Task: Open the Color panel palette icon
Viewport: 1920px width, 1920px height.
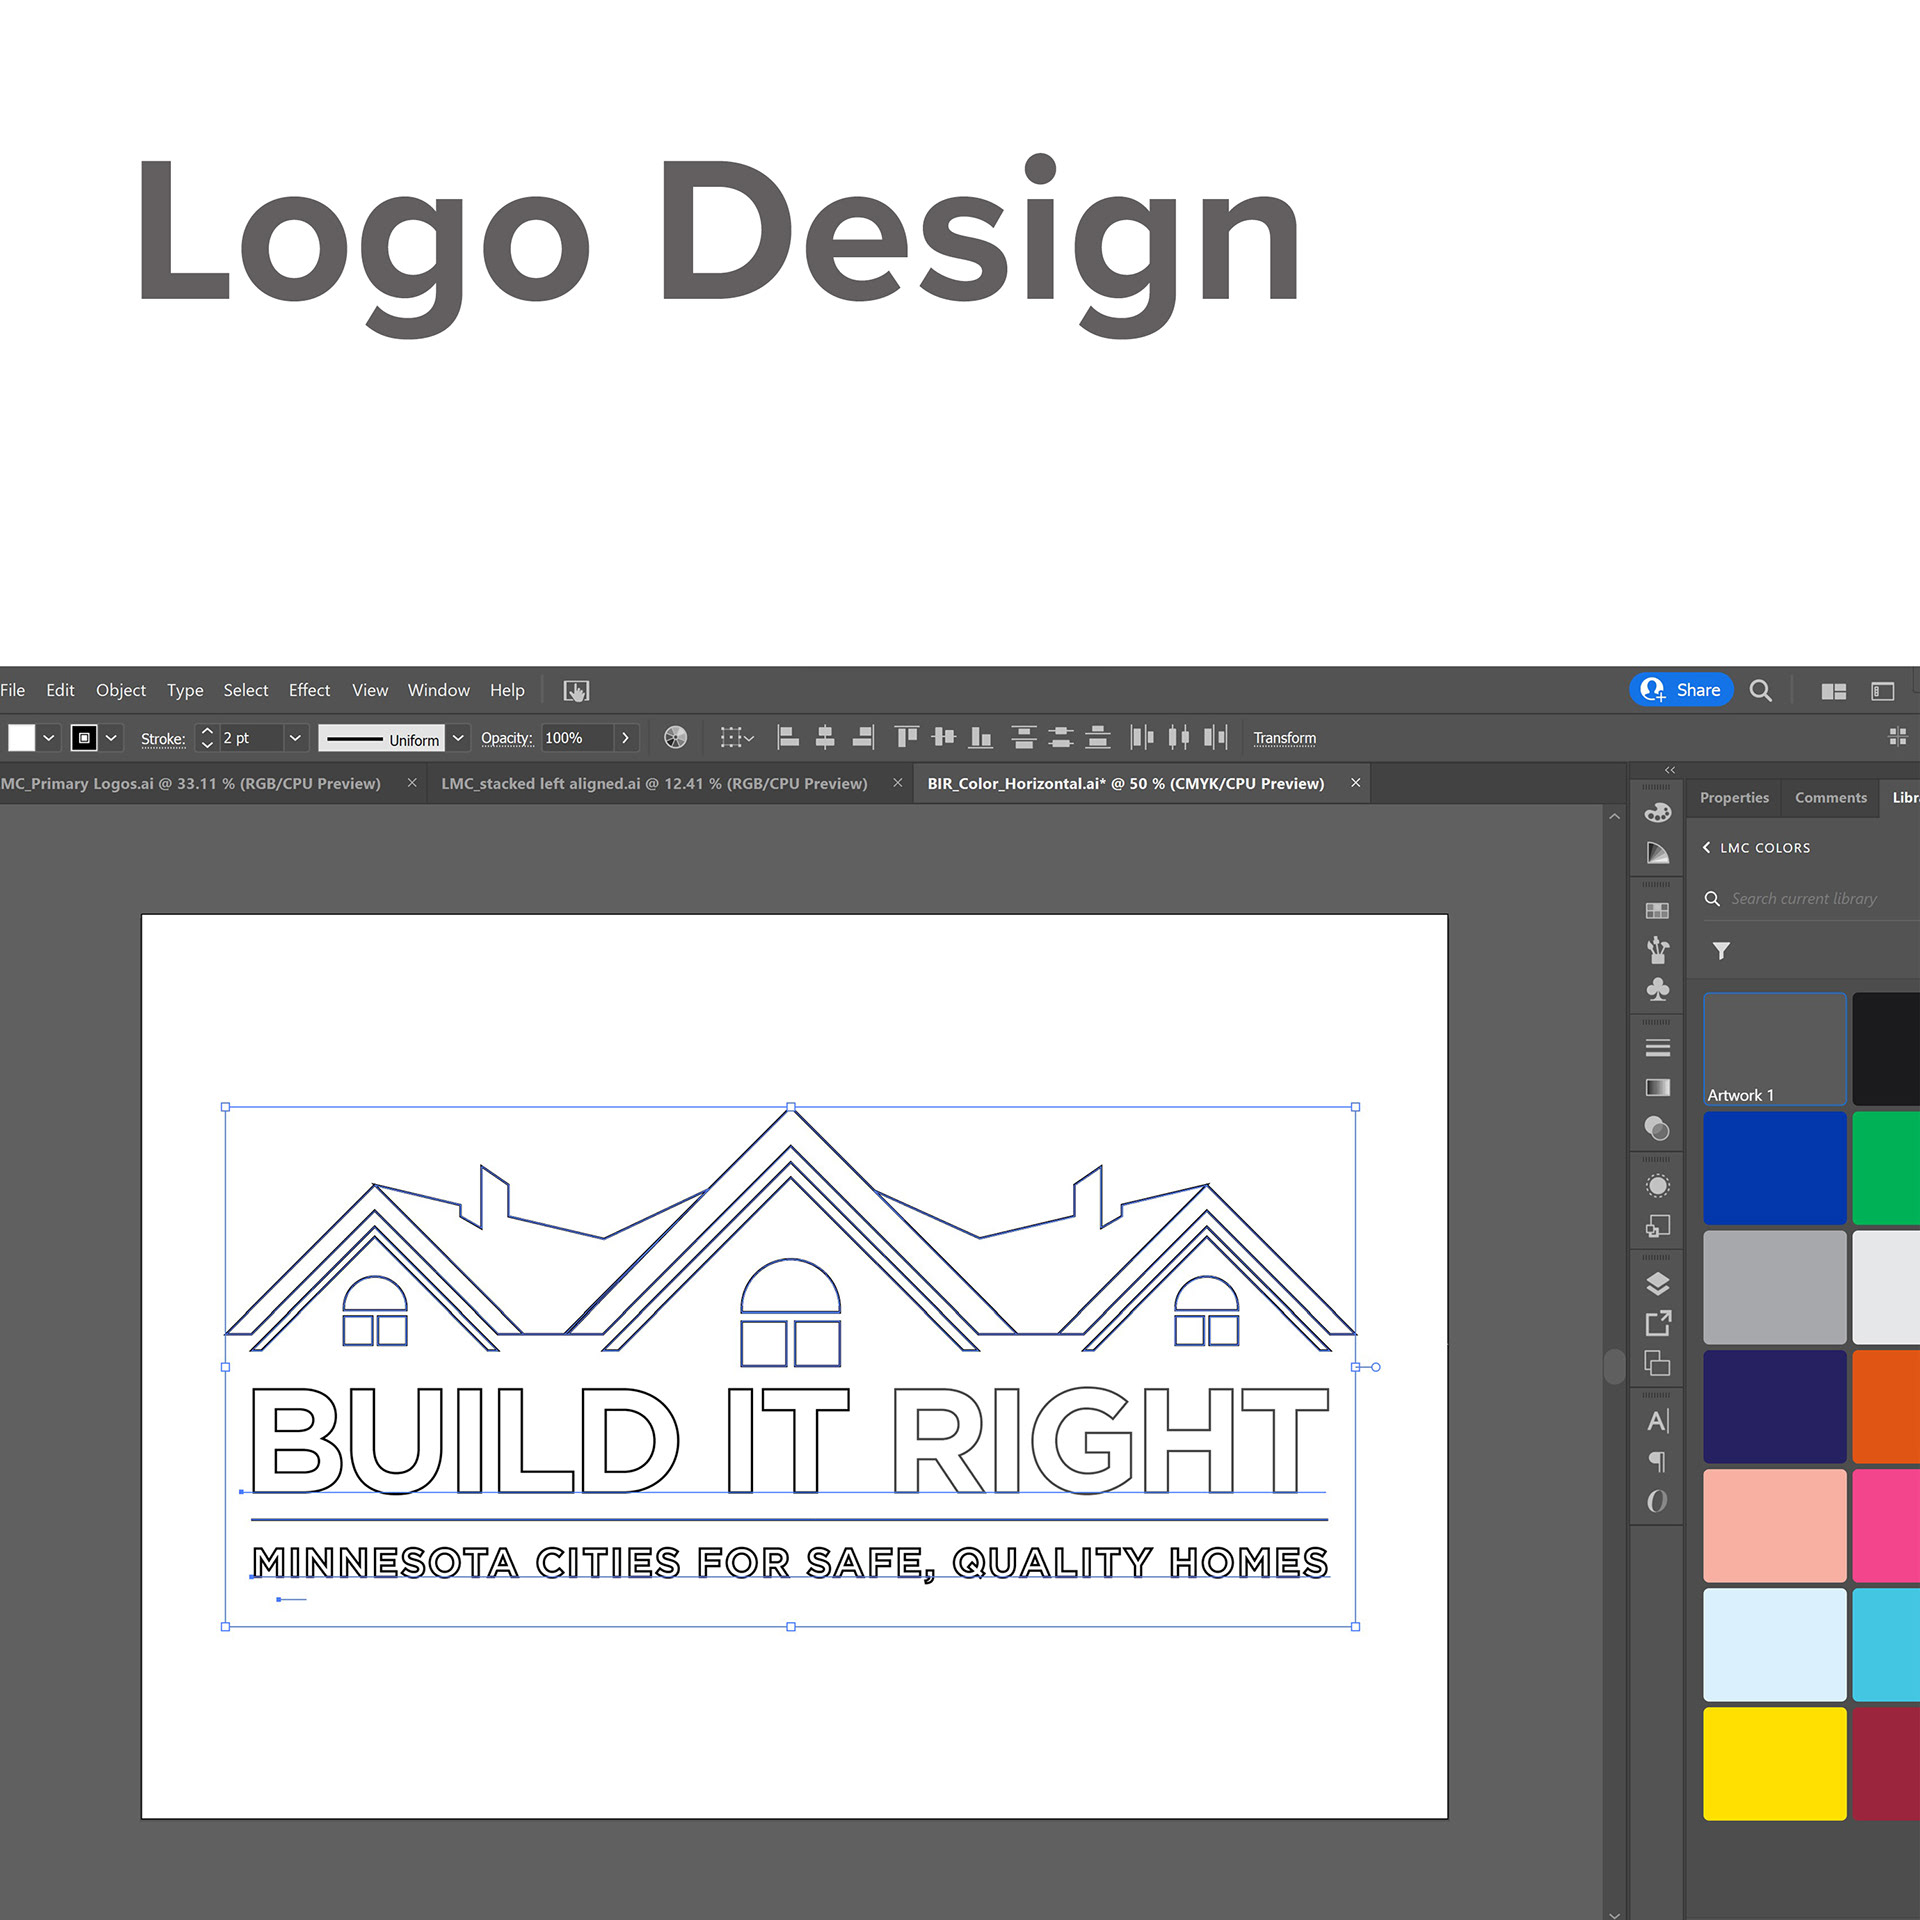Action: (x=1657, y=812)
